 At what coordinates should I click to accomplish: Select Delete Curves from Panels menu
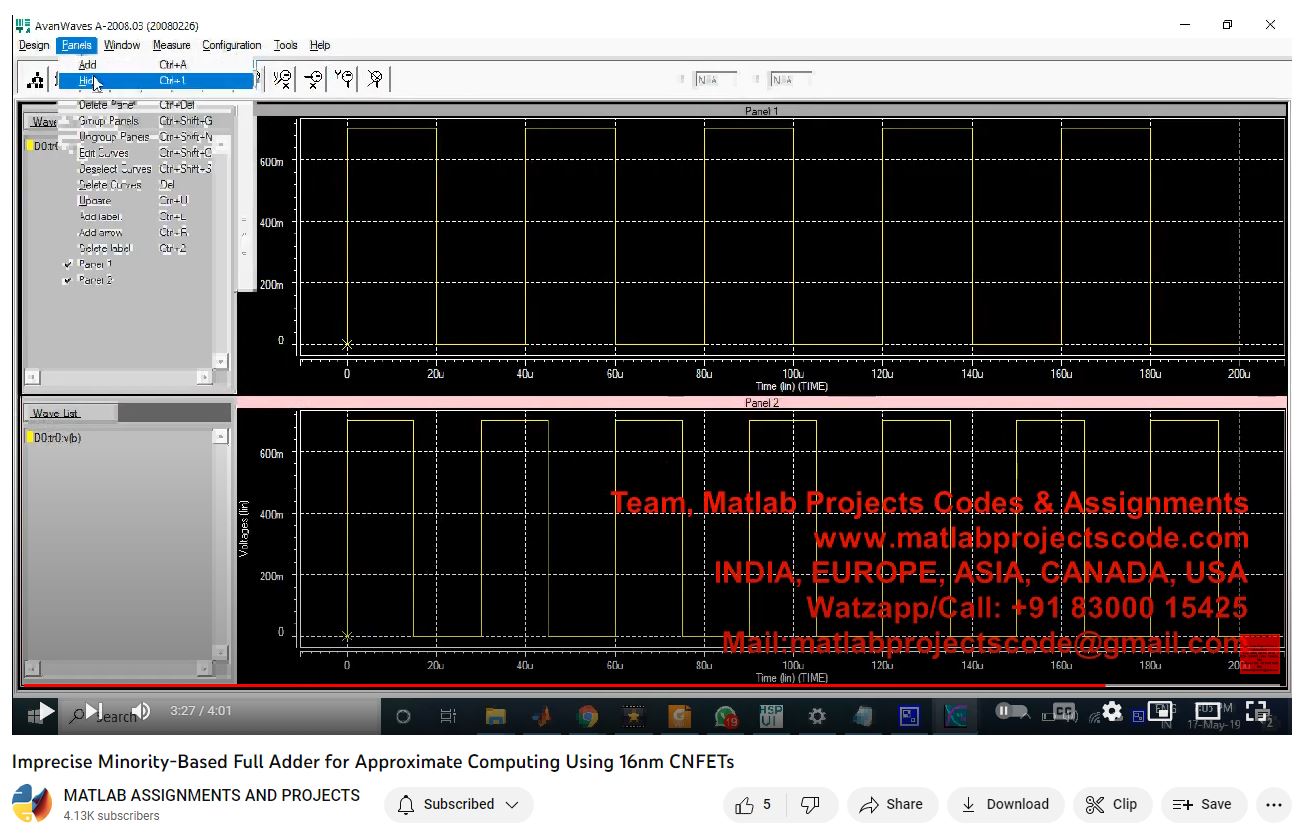point(110,185)
